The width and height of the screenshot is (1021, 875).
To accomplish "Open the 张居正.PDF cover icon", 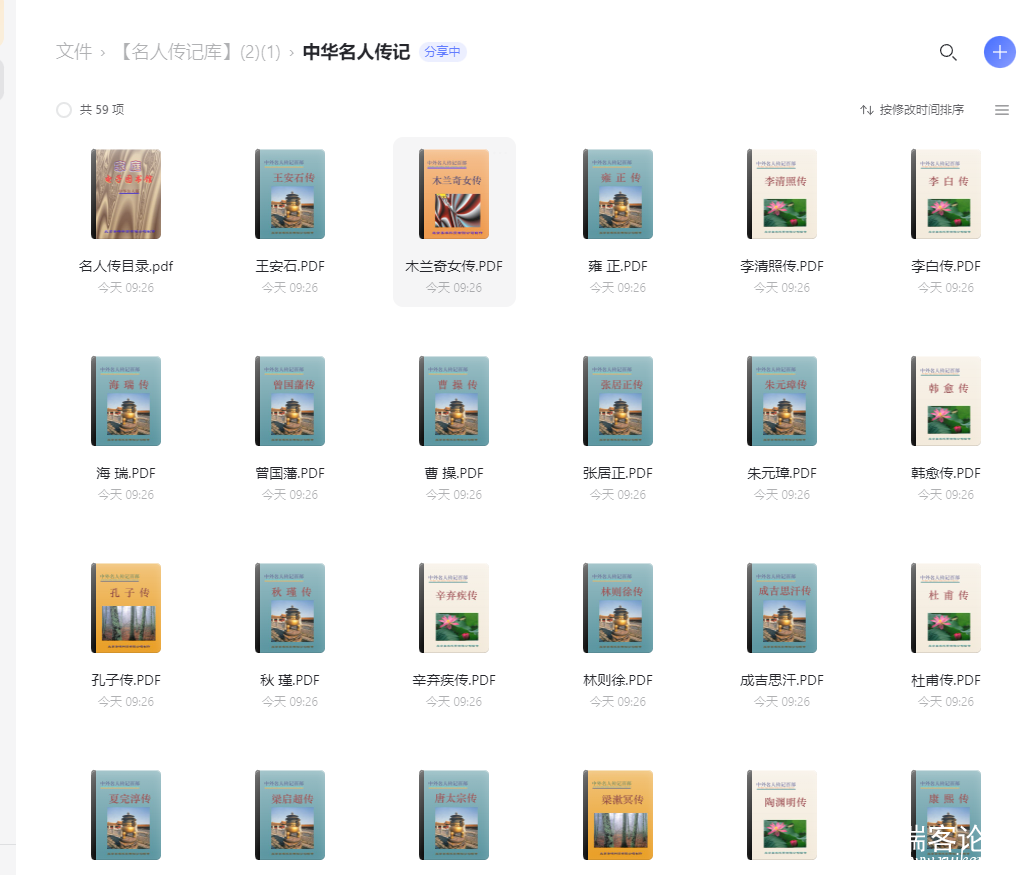I will coord(618,401).
